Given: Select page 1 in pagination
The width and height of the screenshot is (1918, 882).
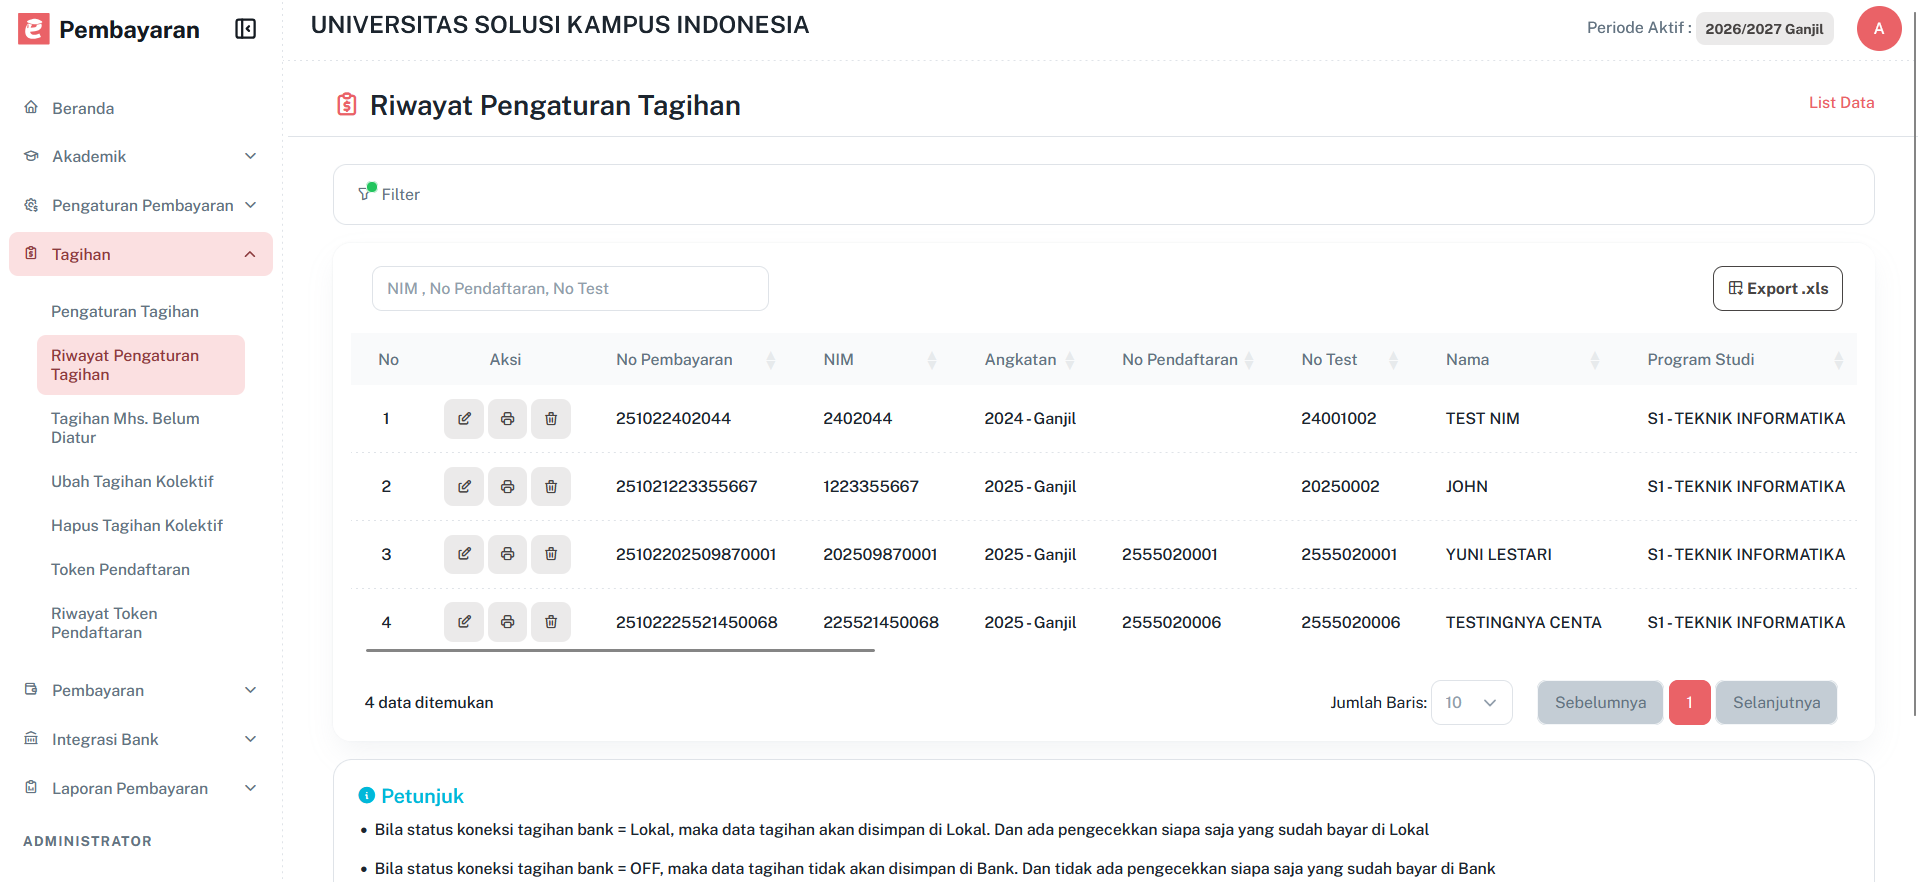Looking at the screenshot, I should tap(1689, 702).
